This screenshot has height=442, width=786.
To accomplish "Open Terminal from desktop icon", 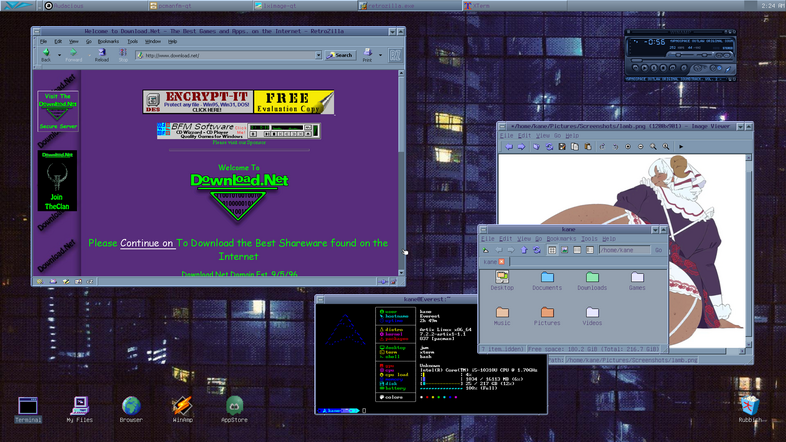I will click(28, 409).
